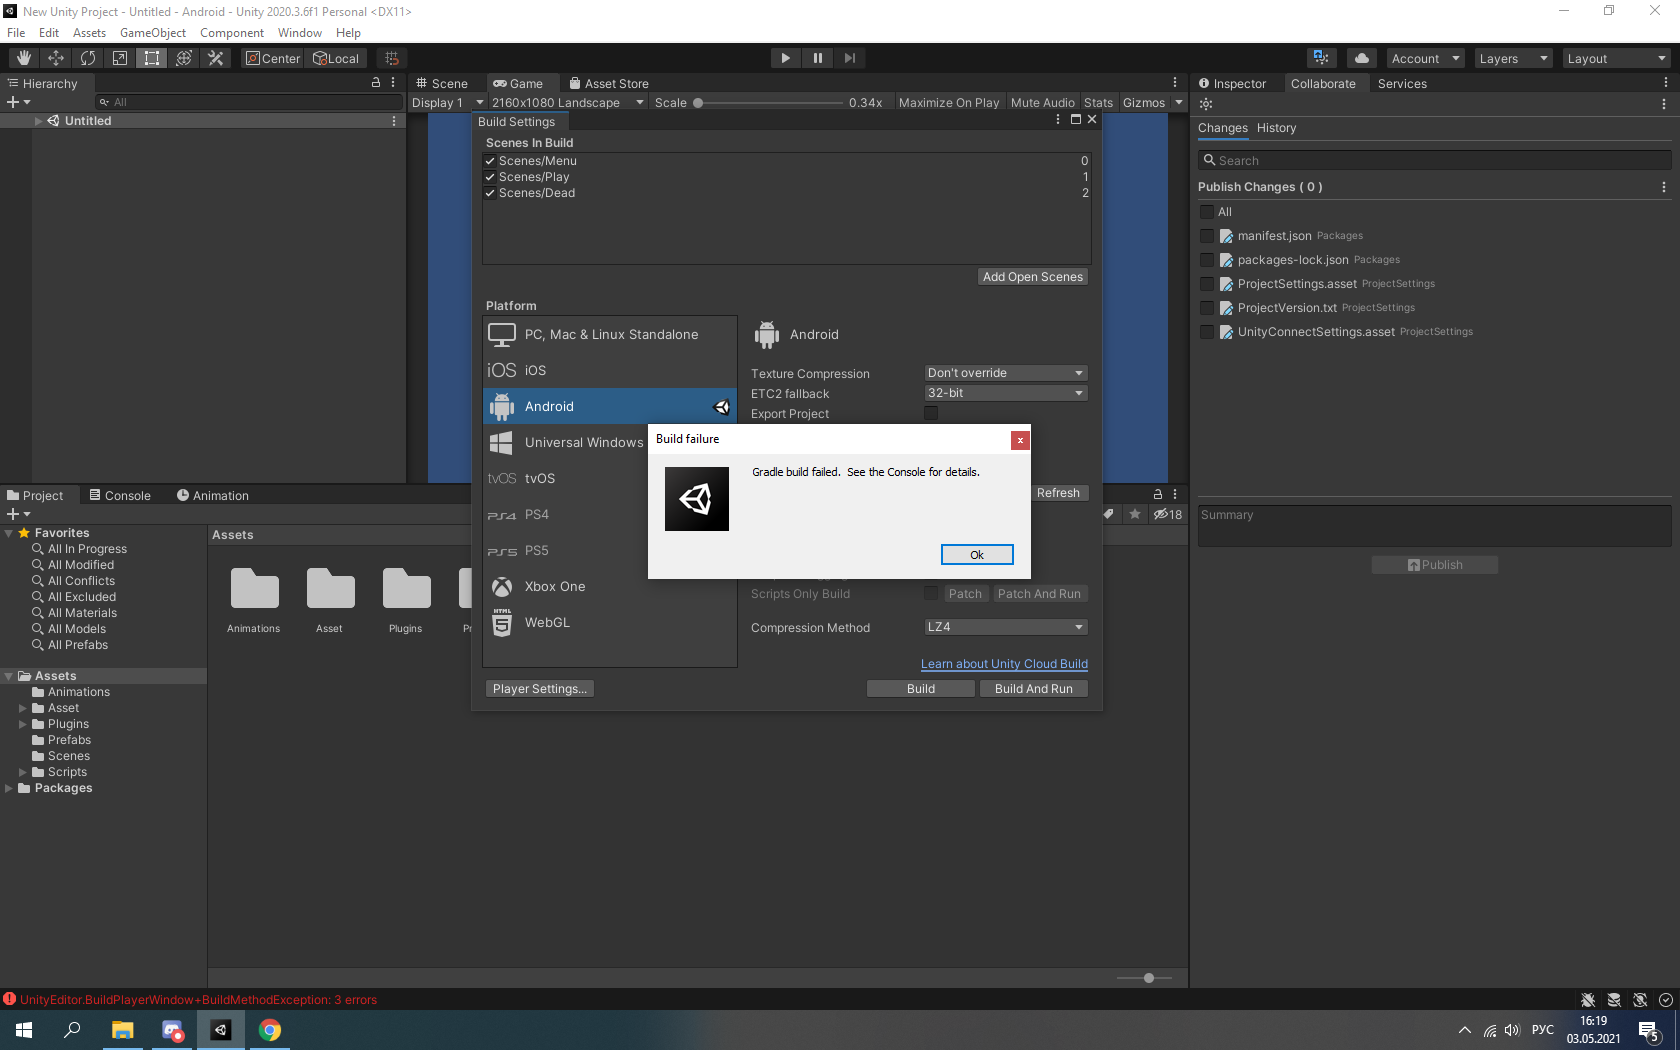Open the Account dropdown
The image size is (1680, 1050).
(x=1425, y=58)
